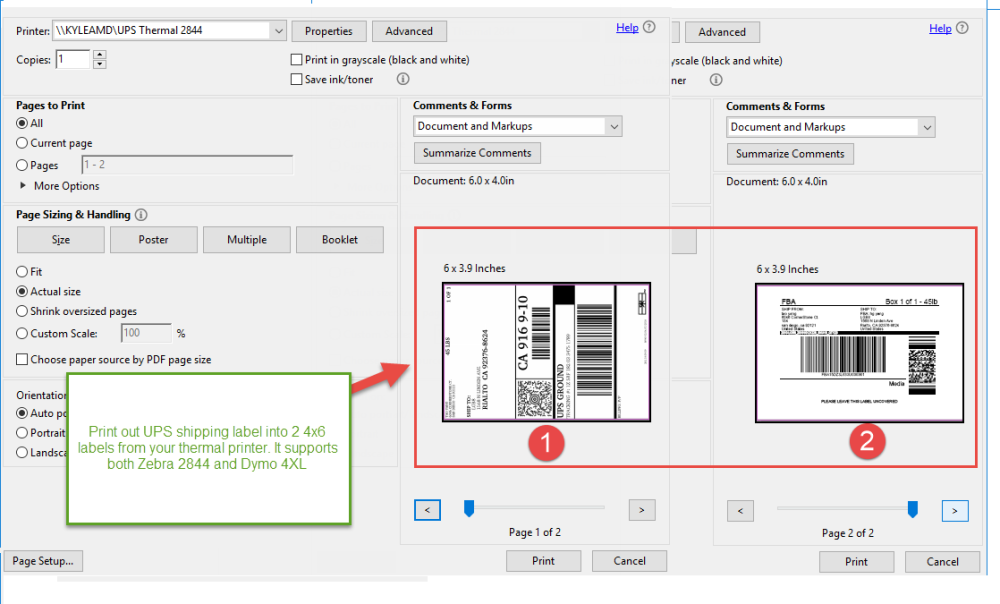1000x604 pixels.
Task: Select Landscape orientation radio button
Action: pos(22,452)
